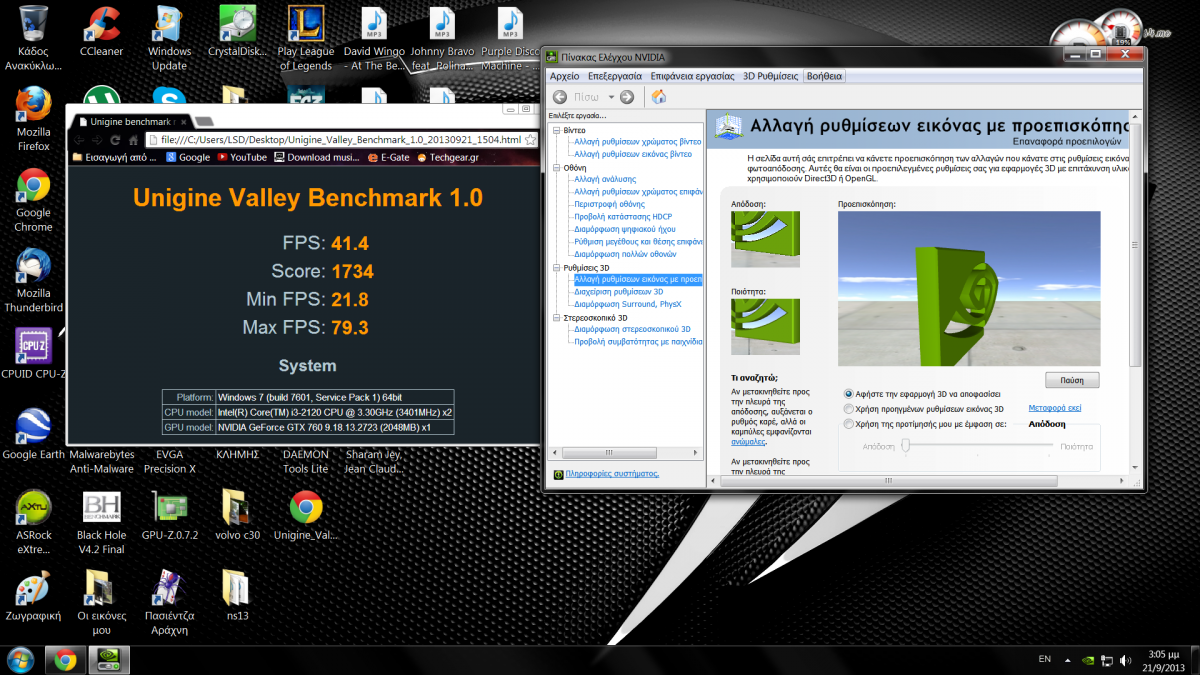Open the Techgear.gr bookmark in Chrome
The image size is (1200, 675).
[449, 157]
